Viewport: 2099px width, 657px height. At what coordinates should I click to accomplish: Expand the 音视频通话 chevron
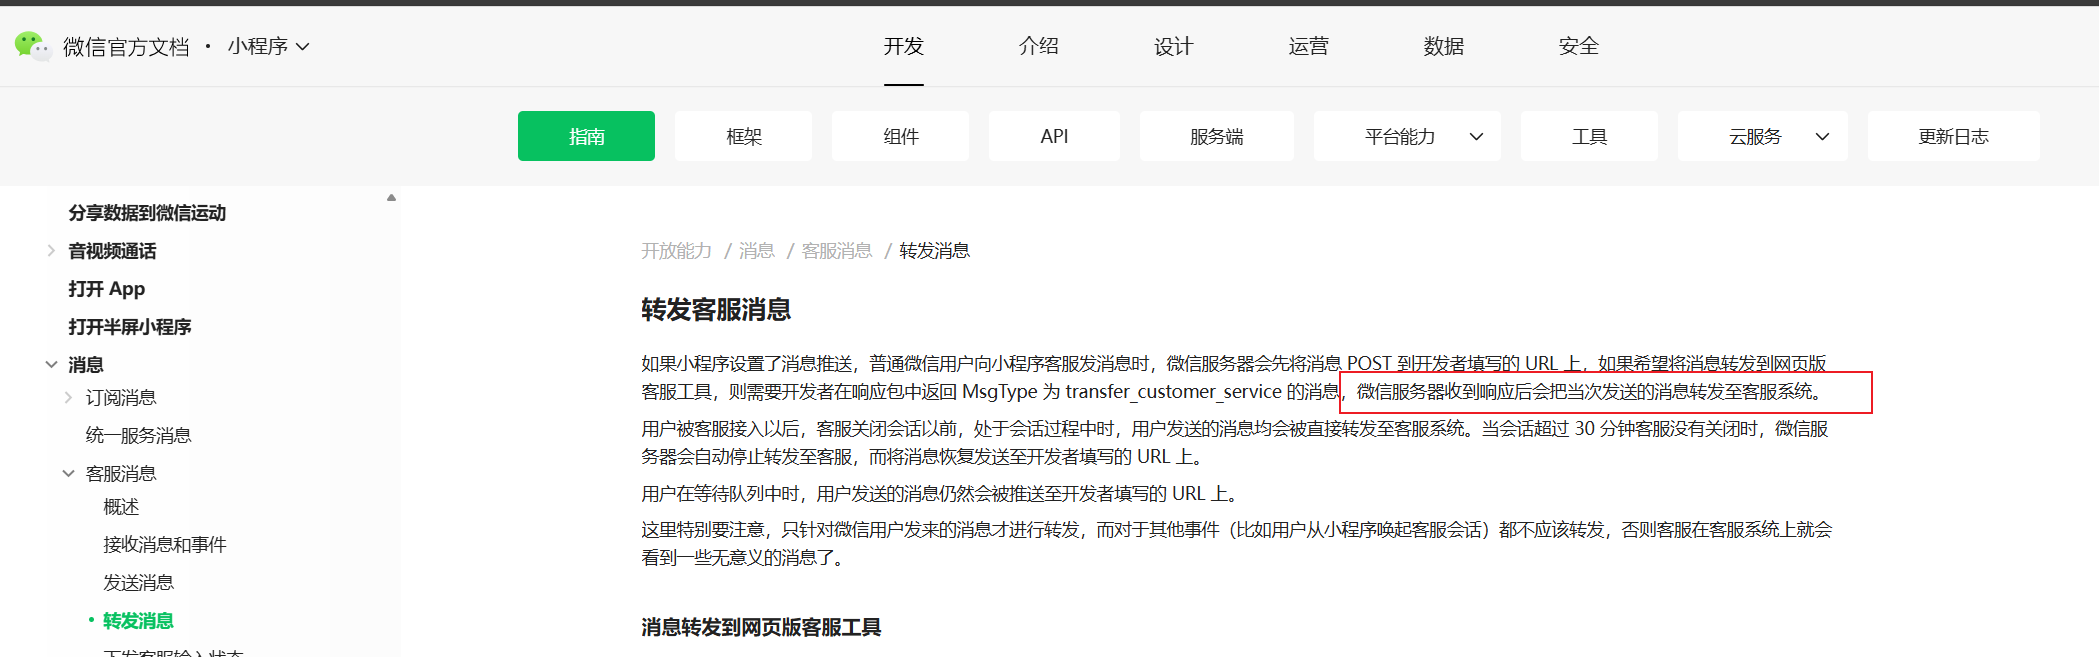[x=51, y=251]
